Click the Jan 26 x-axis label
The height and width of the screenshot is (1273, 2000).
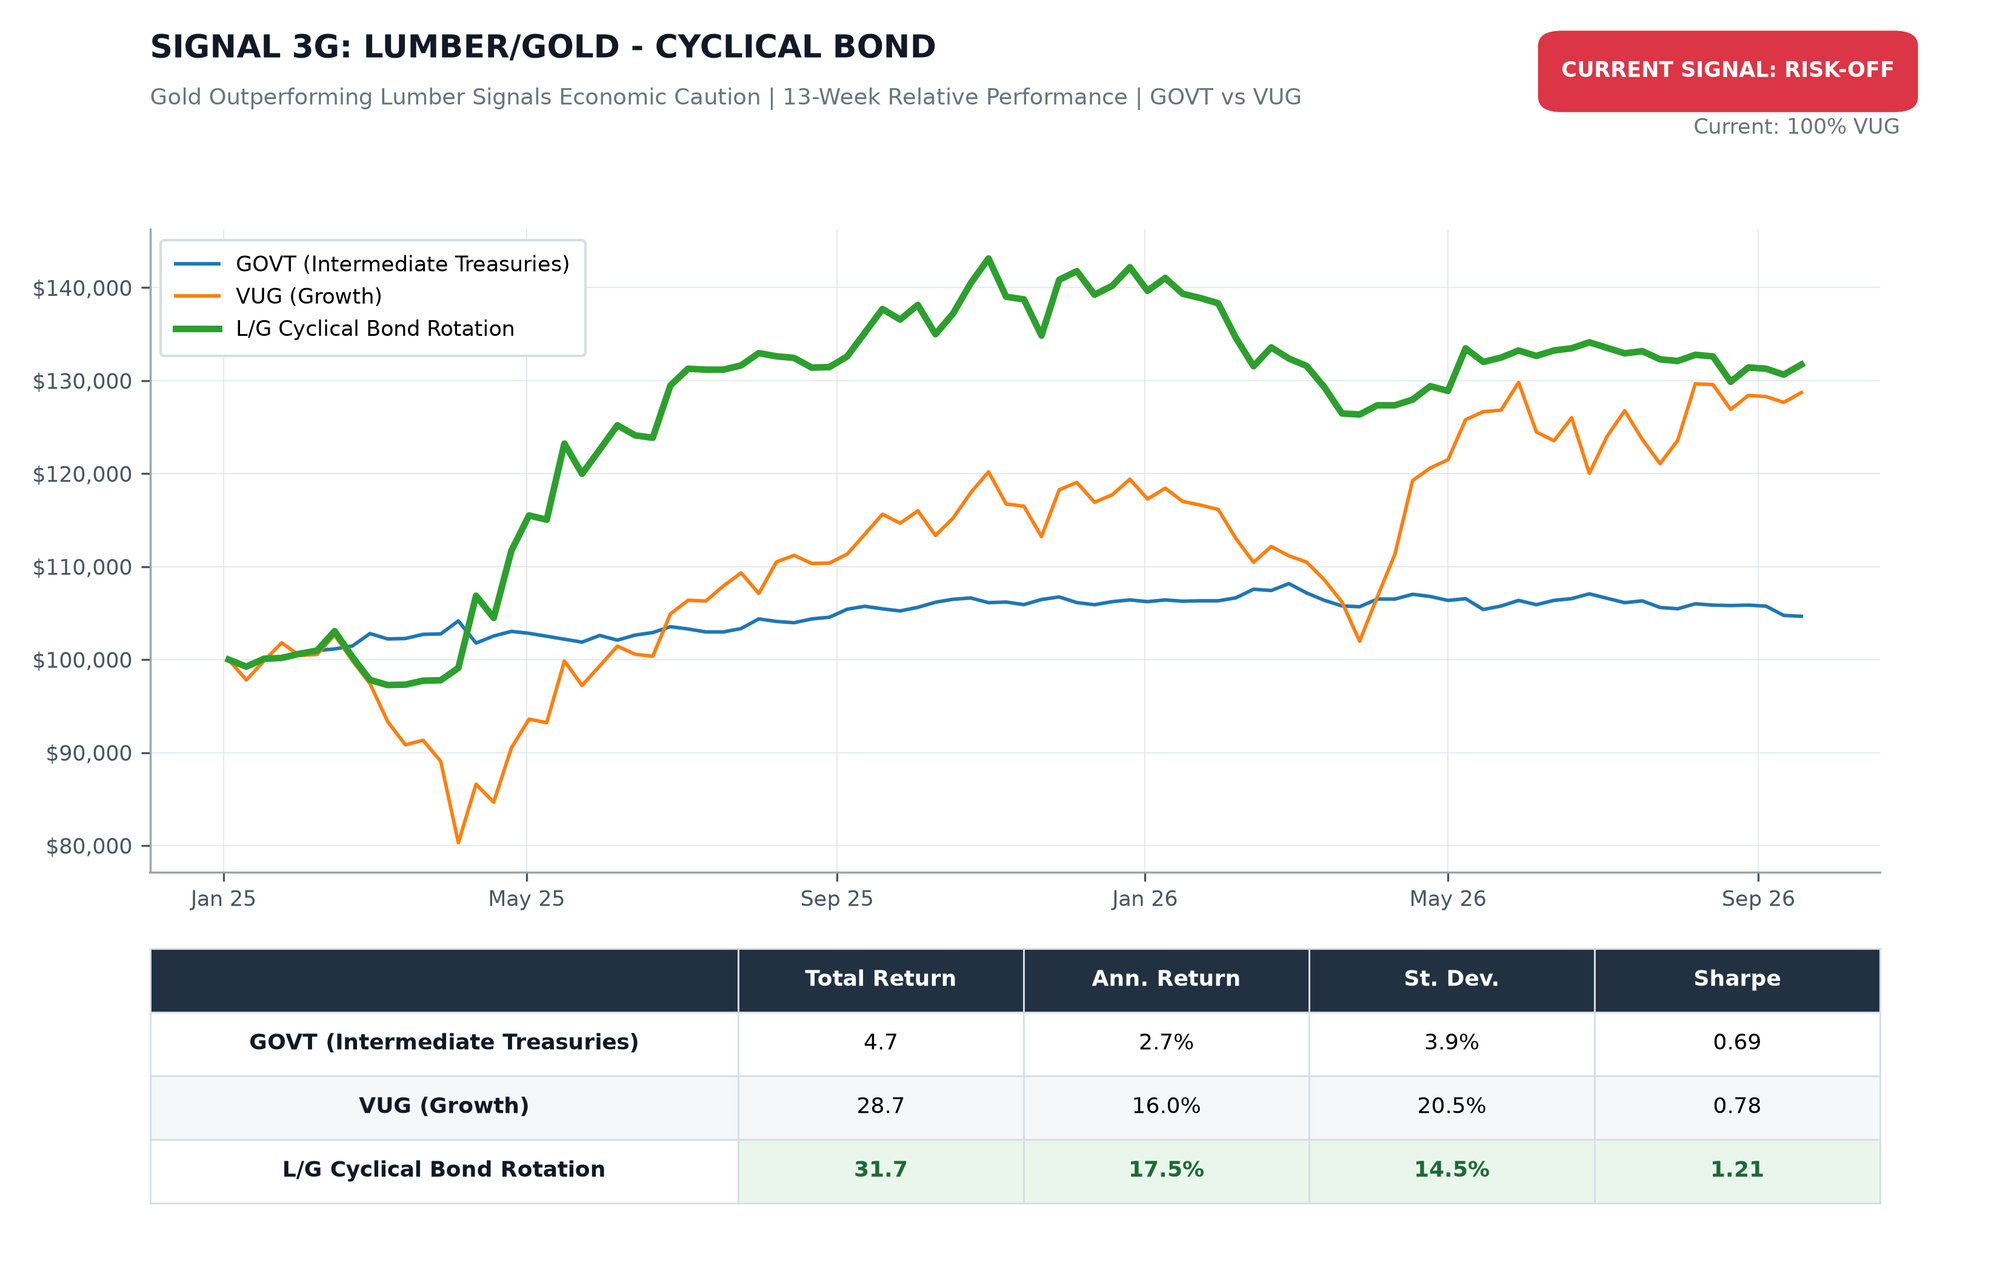(x=1145, y=899)
